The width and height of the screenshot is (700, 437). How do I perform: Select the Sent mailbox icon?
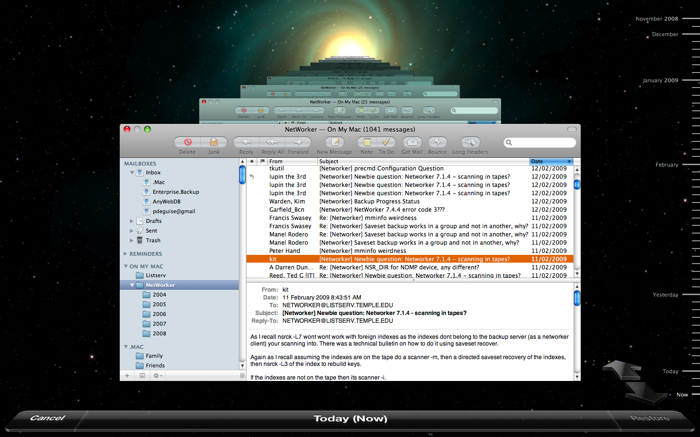click(x=140, y=230)
